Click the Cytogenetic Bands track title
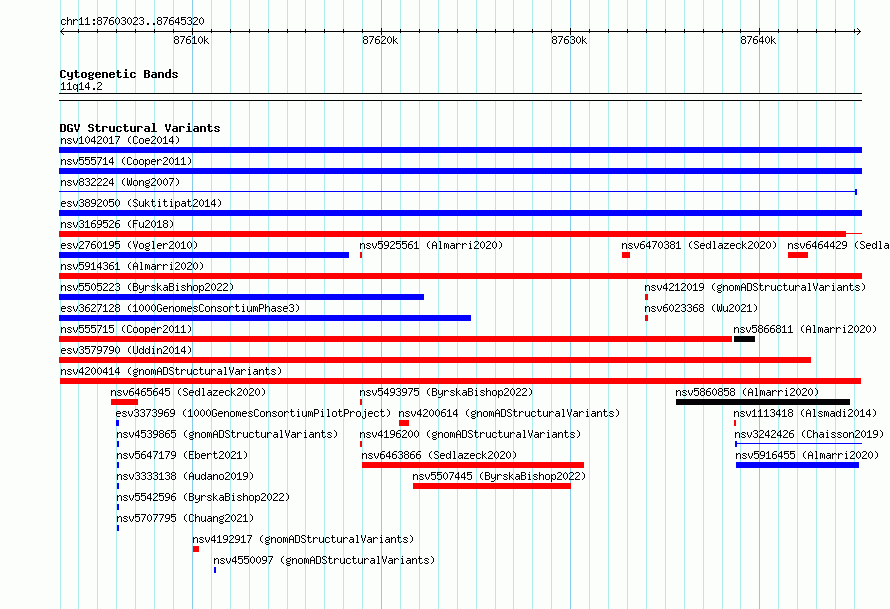The image size is (890, 609). click(119, 74)
